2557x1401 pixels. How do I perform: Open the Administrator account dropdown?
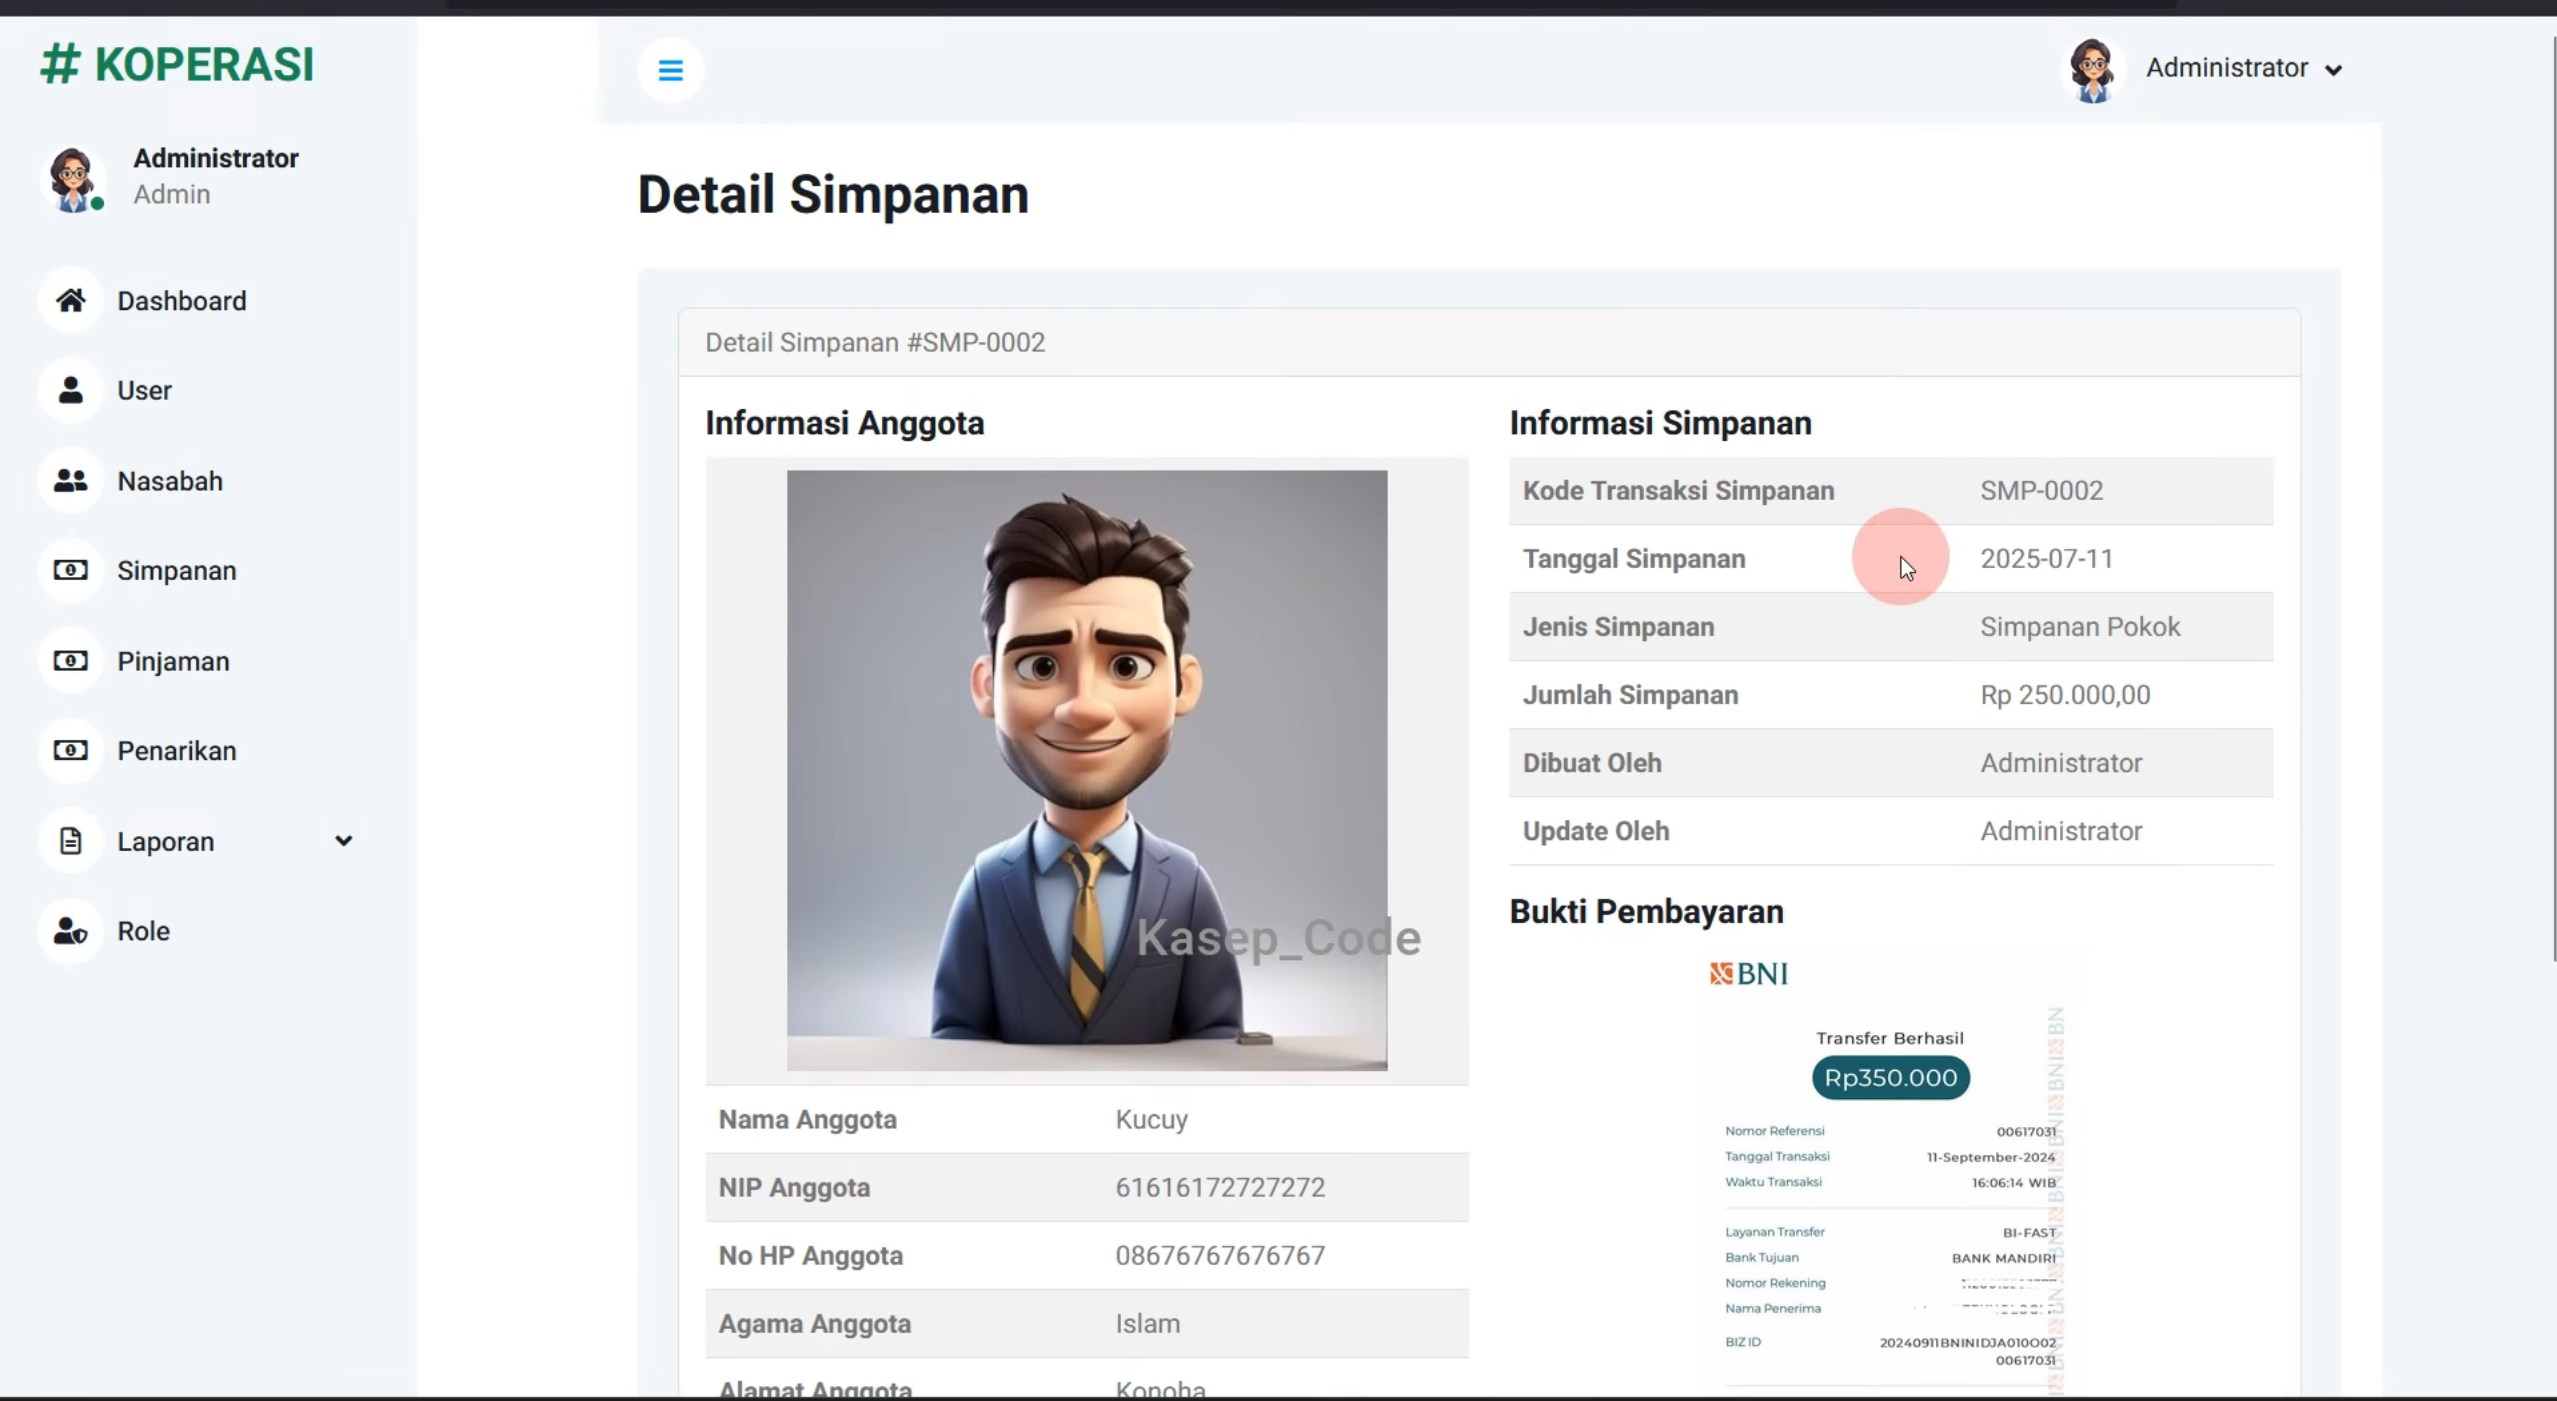(2243, 68)
